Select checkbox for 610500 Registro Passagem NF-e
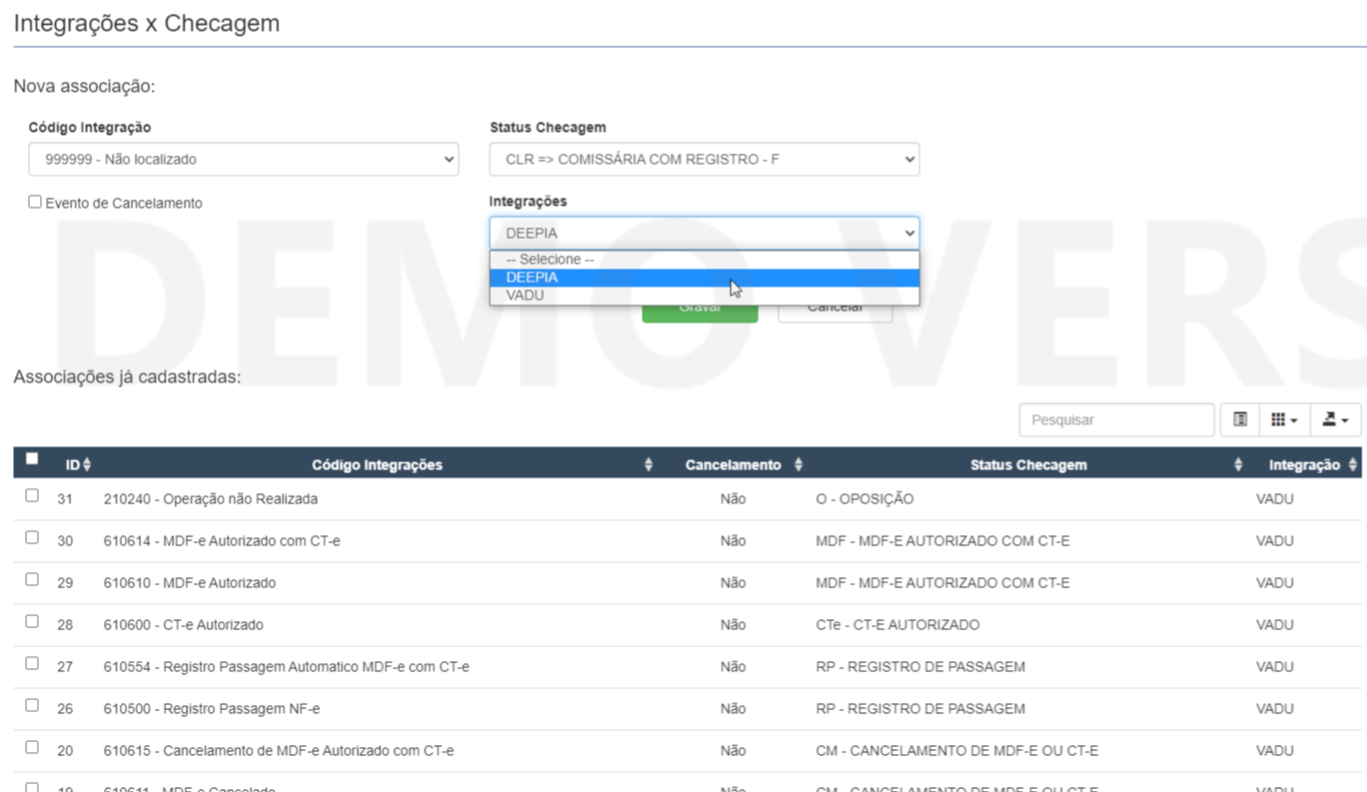This screenshot has width=1367, height=792. click(32, 706)
